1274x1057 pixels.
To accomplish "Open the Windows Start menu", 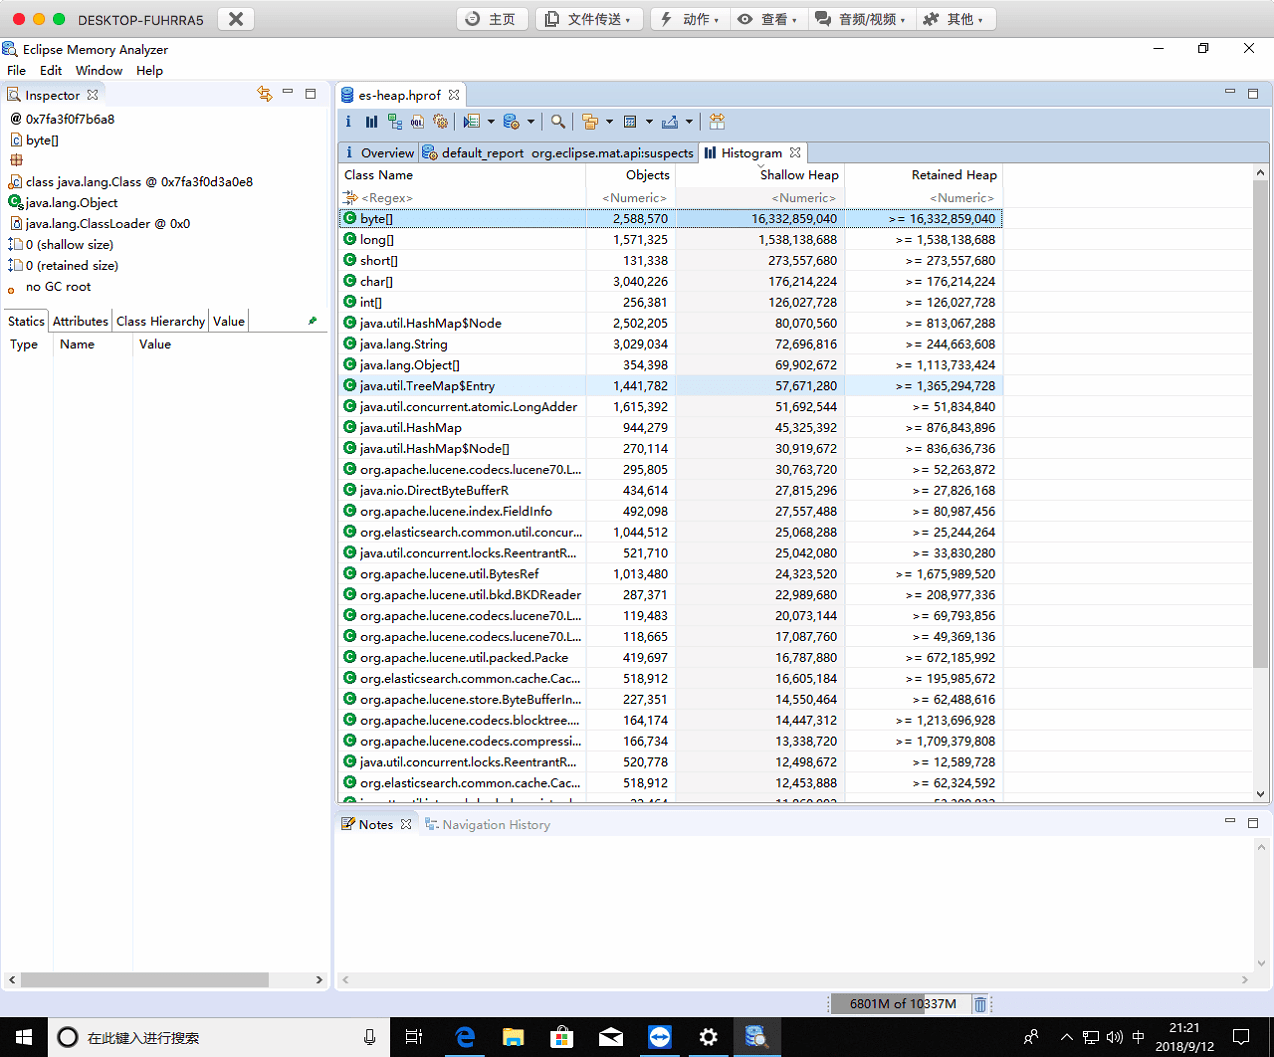I will click(24, 1037).
